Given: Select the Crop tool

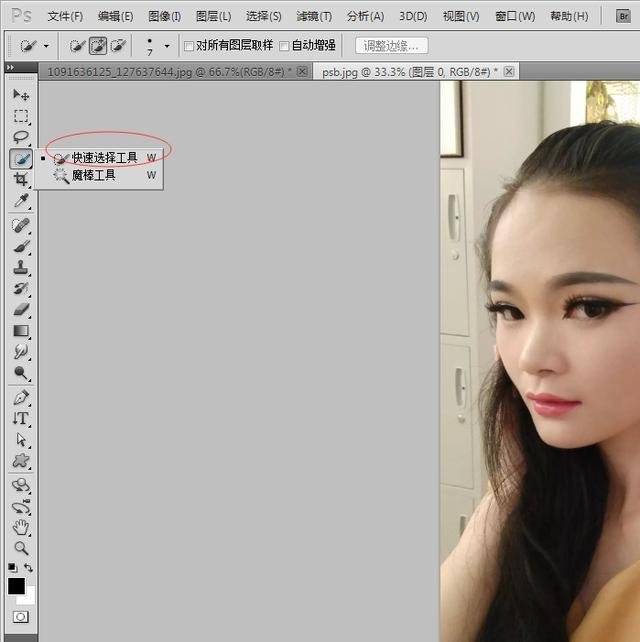Looking at the screenshot, I should tap(20, 179).
